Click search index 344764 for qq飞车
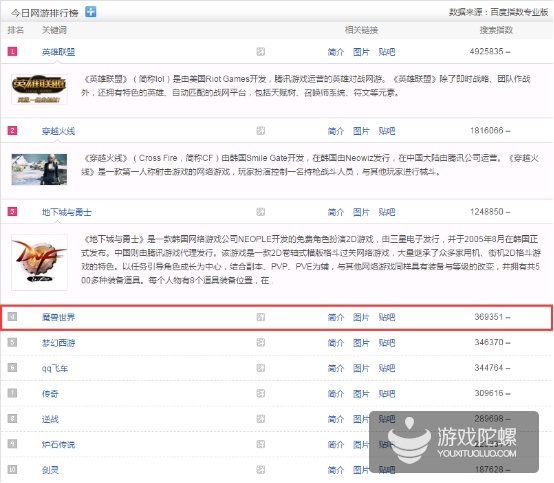 point(489,367)
